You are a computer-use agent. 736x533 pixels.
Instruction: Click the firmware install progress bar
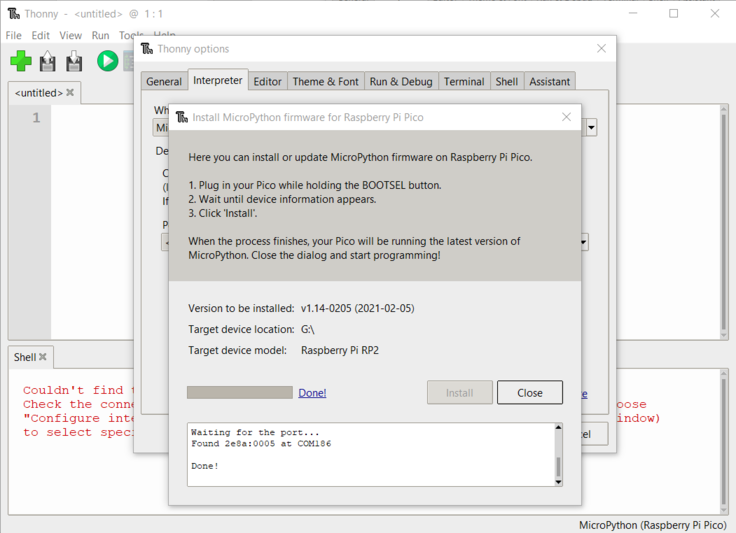click(240, 393)
